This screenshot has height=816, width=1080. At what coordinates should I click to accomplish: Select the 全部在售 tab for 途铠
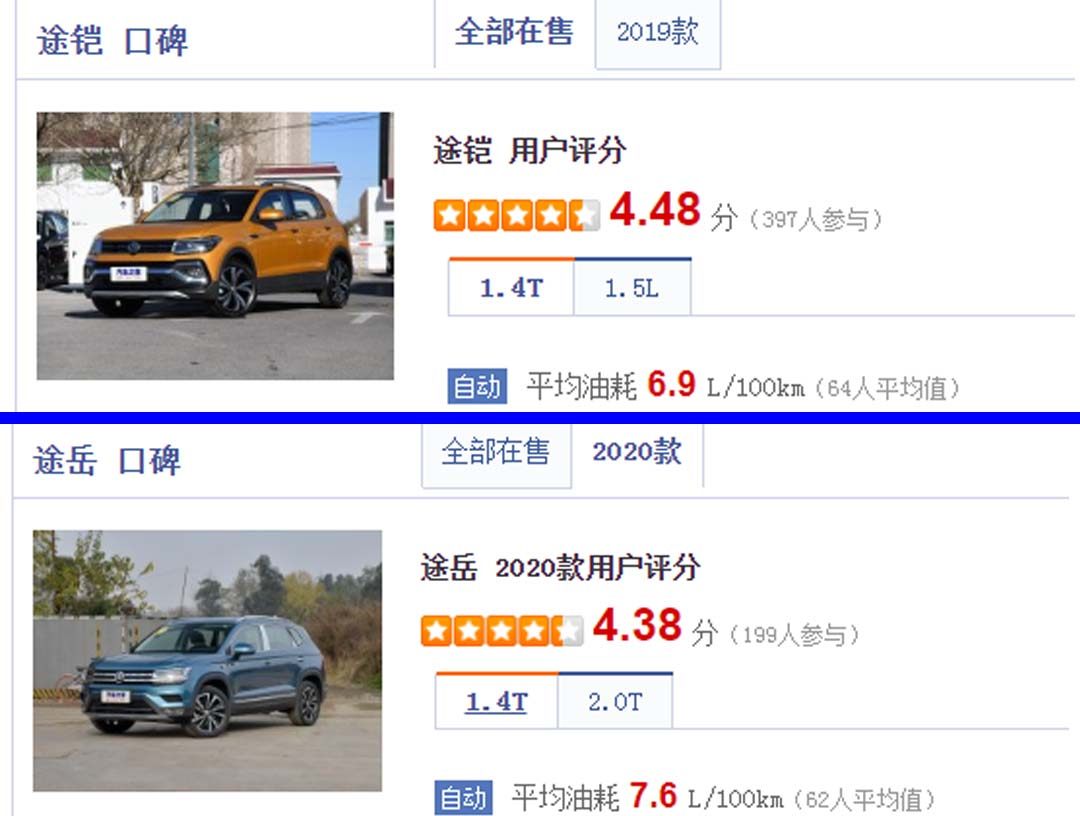coord(514,32)
